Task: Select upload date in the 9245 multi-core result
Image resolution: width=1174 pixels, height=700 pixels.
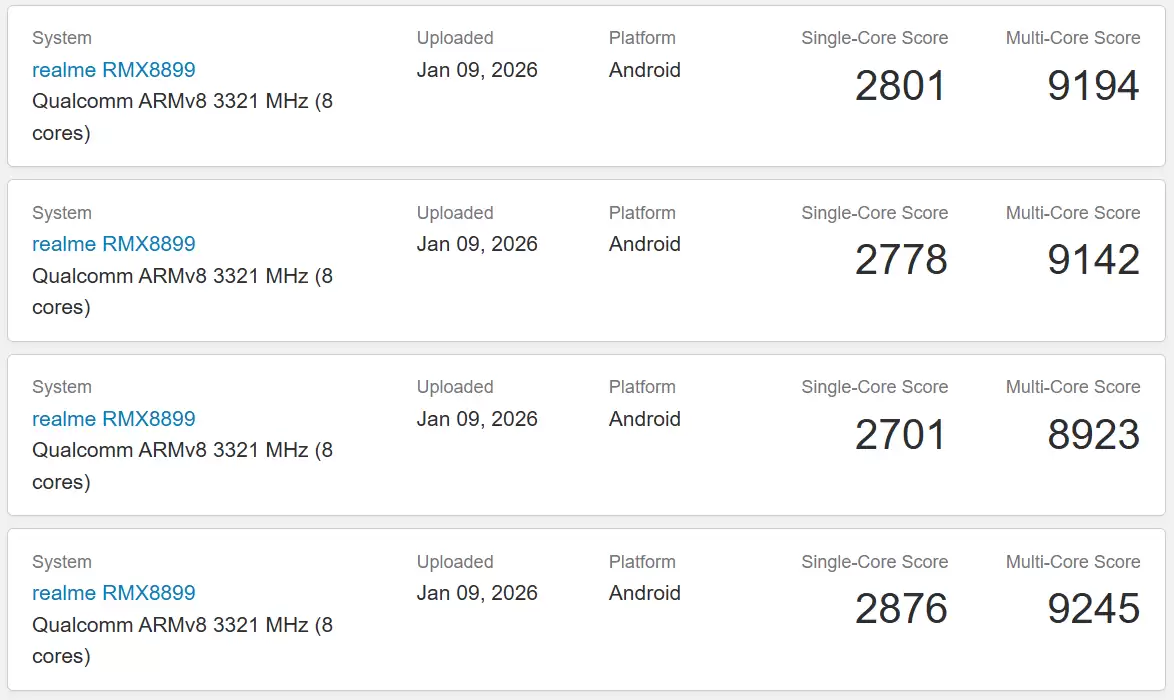Action: click(477, 593)
